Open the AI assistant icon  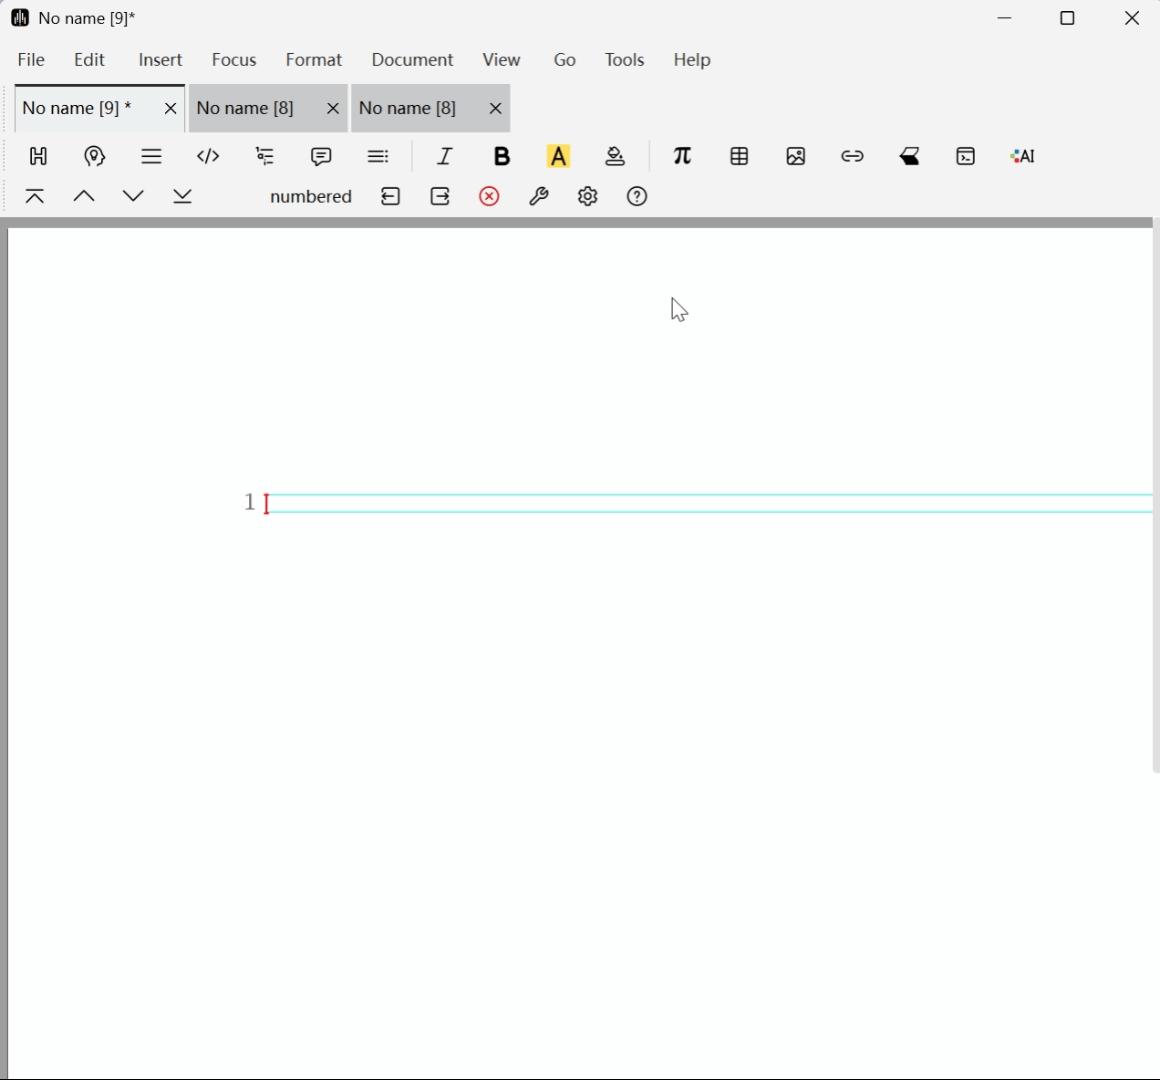pyautogui.click(x=1022, y=156)
